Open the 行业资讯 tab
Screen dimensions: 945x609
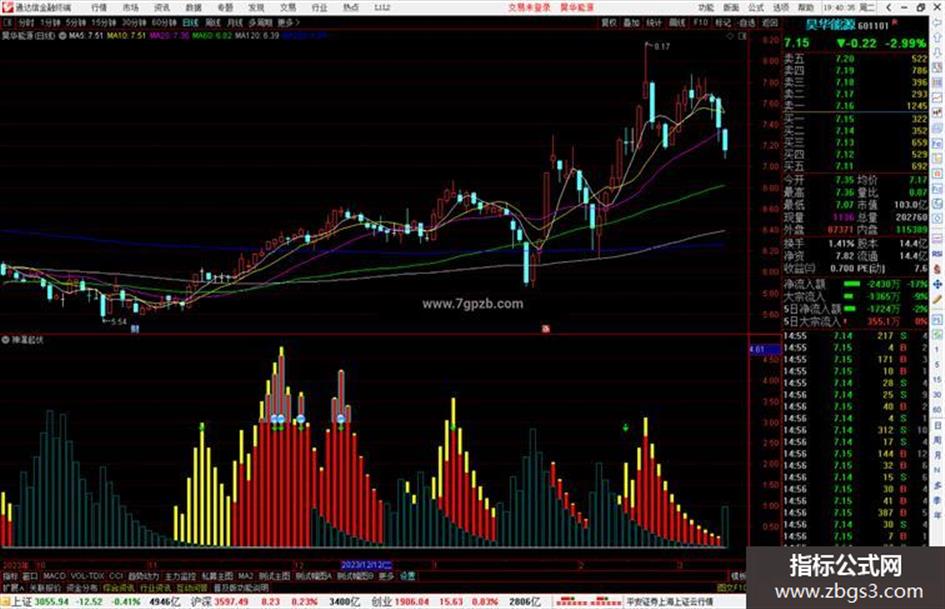point(155,587)
